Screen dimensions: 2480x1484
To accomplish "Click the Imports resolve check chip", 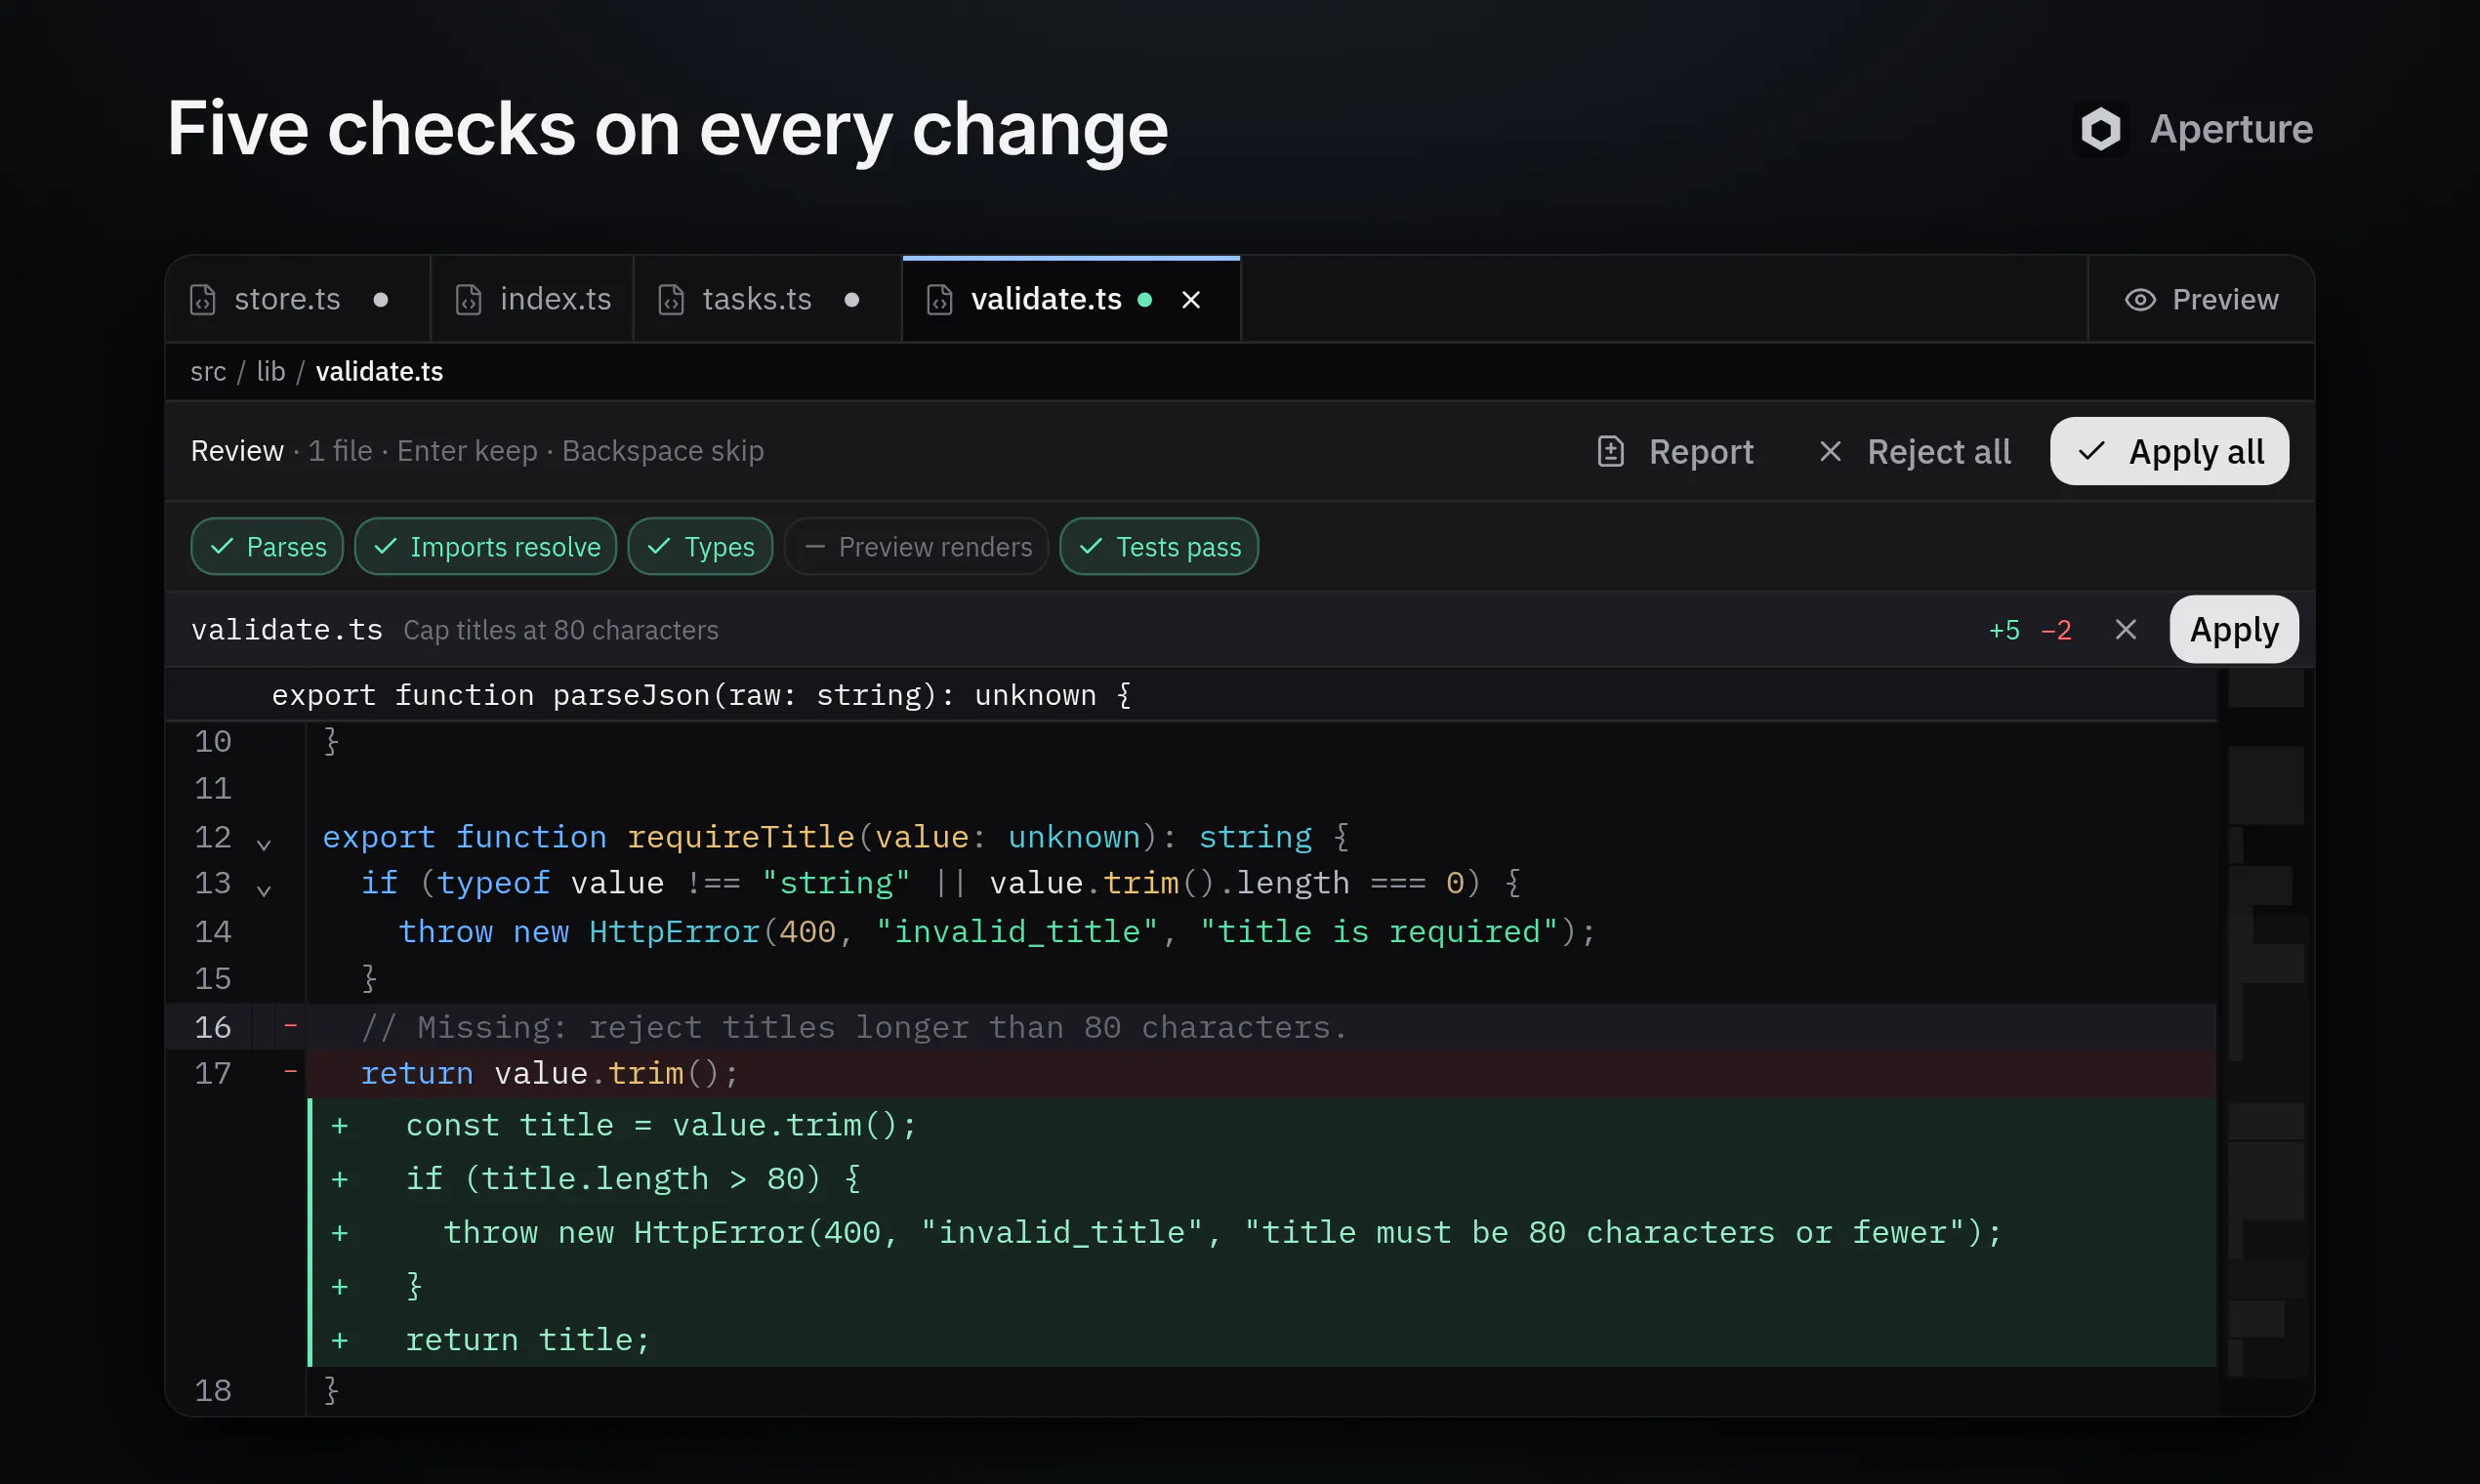I will pyautogui.click(x=486, y=546).
